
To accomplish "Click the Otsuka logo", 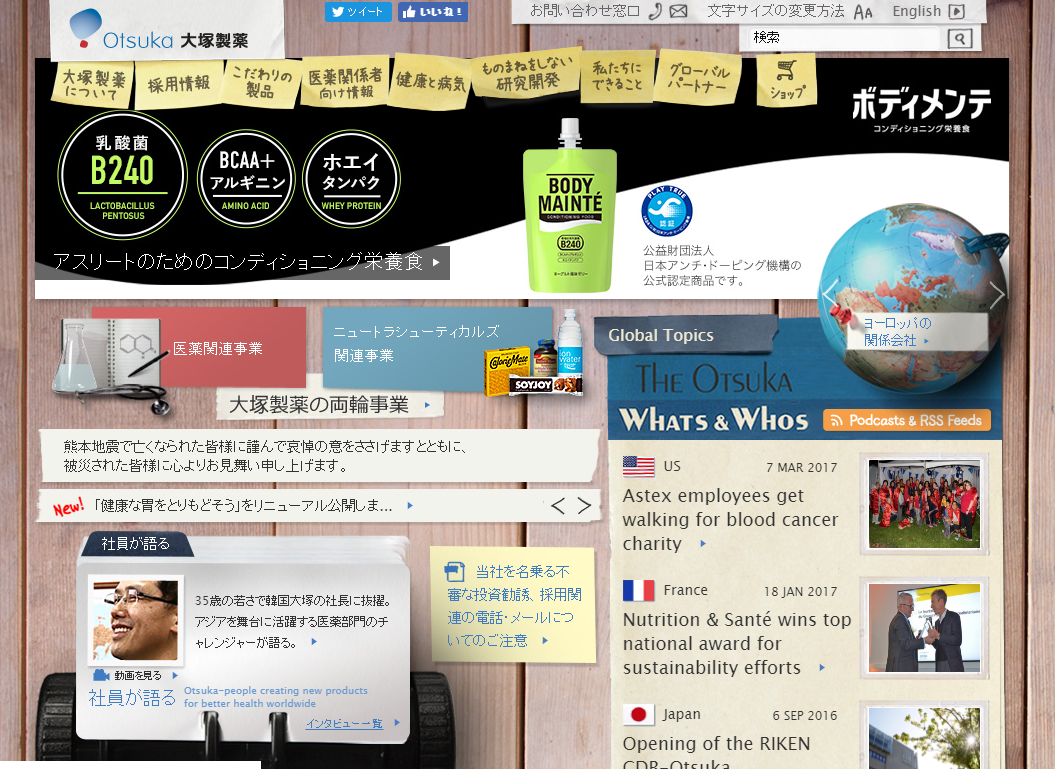I will 159,31.
